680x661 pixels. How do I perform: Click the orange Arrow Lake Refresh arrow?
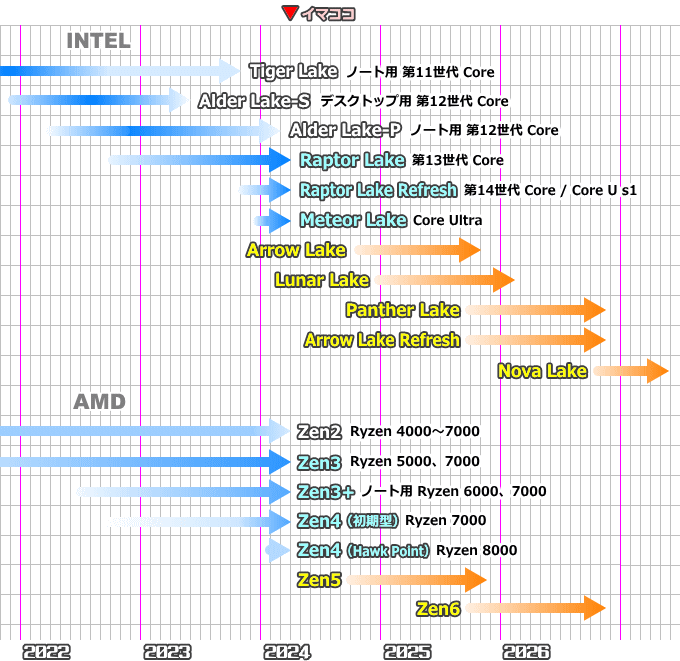coord(536,340)
